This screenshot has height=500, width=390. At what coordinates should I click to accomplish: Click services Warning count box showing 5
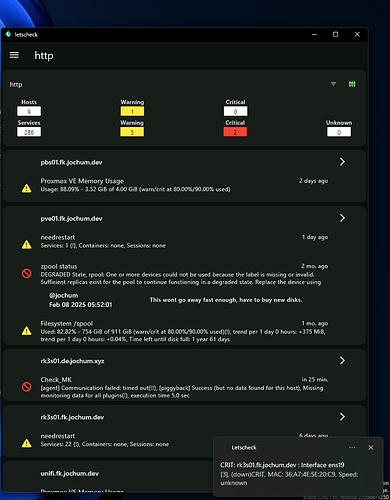132,132
